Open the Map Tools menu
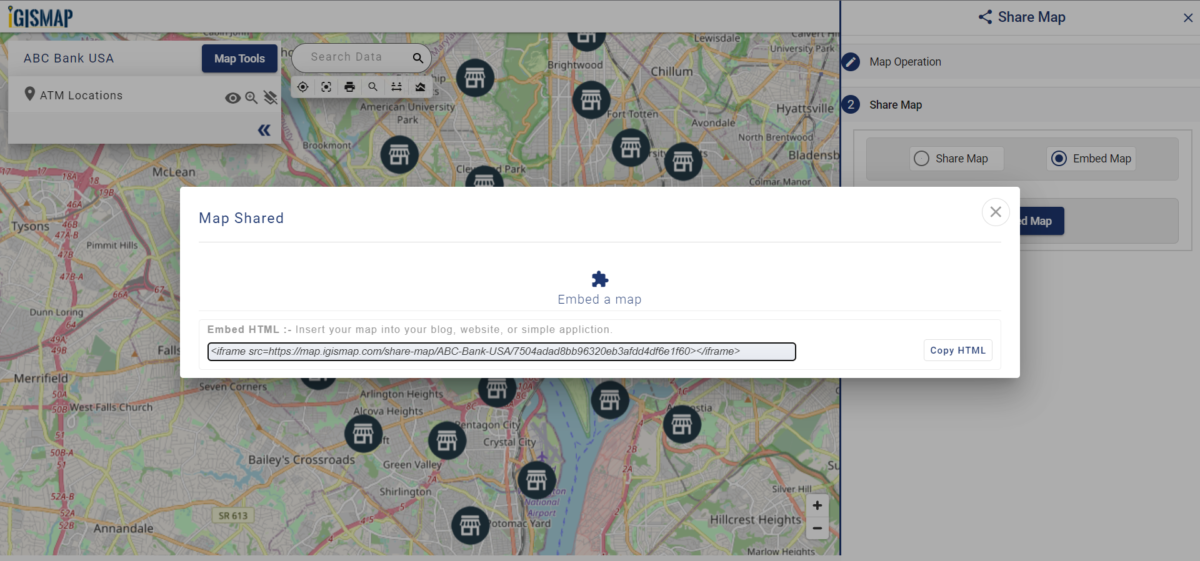1200x561 pixels. [239, 59]
